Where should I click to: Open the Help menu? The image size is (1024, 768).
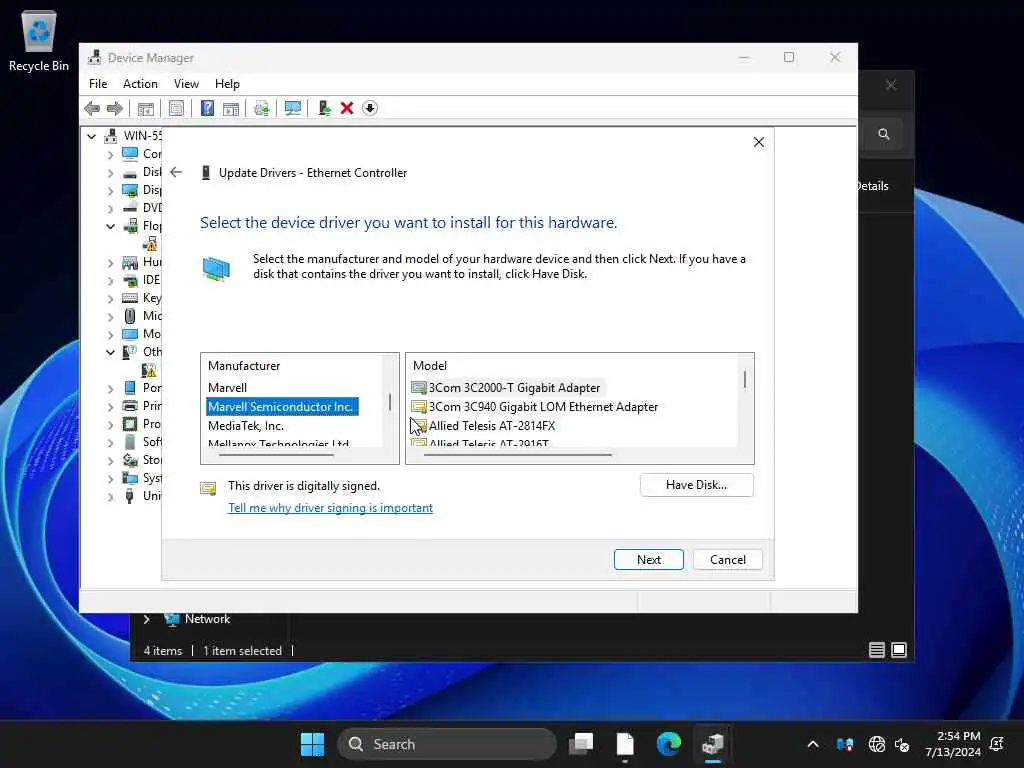coord(227,84)
